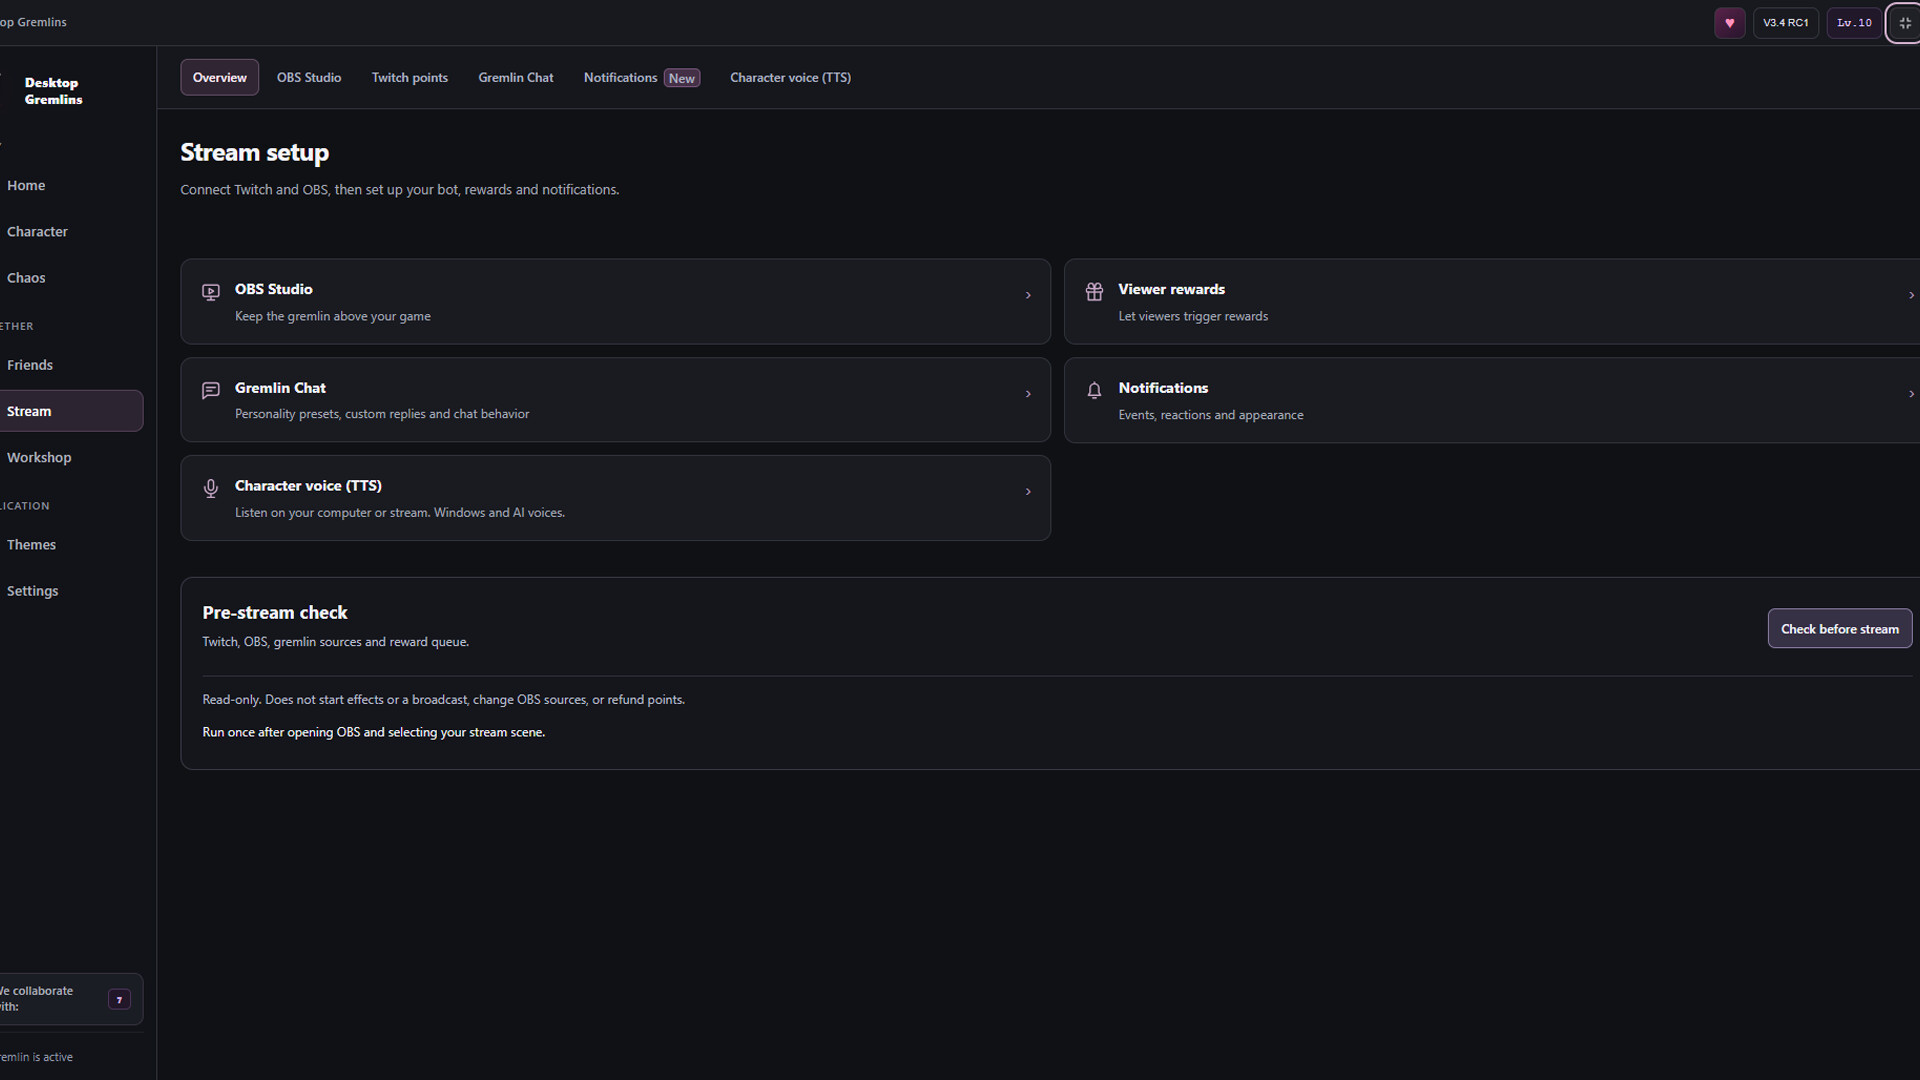Viewport: 1920px width, 1080px height.
Task: Click the Notifications bell icon
Action: point(1094,390)
